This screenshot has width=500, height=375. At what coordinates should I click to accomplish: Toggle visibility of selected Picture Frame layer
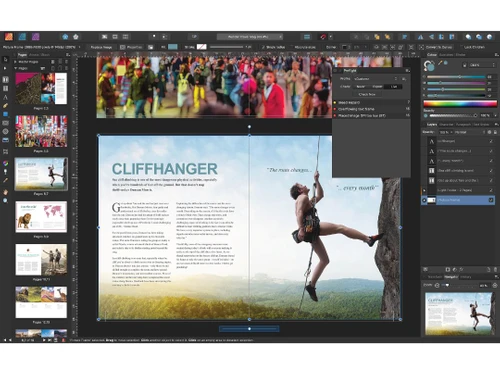point(491,200)
